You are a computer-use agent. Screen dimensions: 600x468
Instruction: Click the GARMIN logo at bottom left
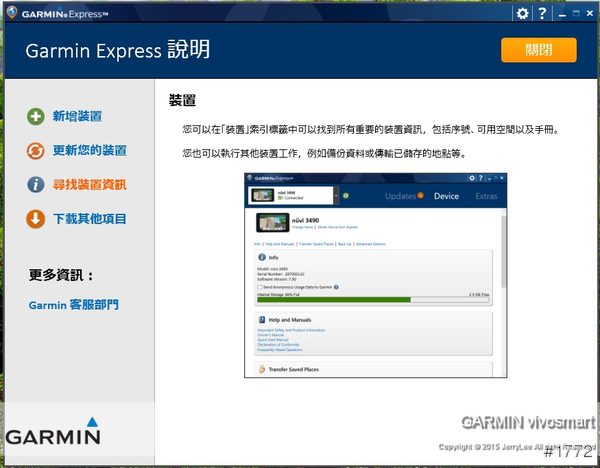pyautogui.click(x=53, y=431)
